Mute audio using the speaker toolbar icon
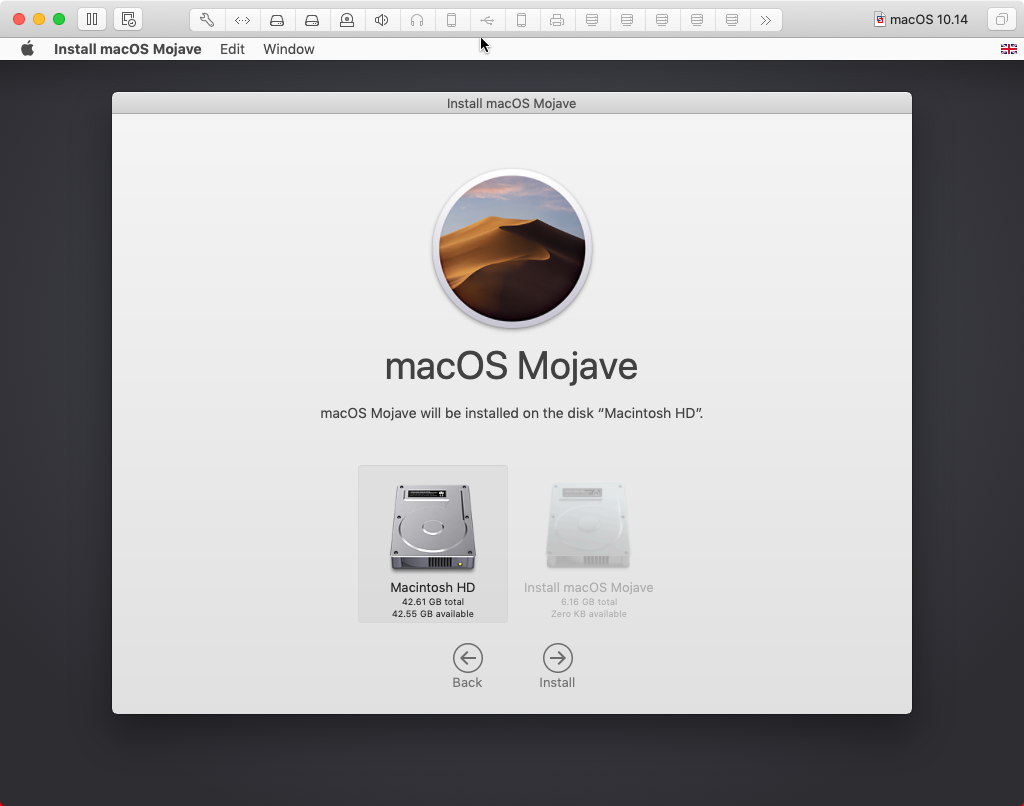This screenshot has height=806, width=1024. point(382,18)
